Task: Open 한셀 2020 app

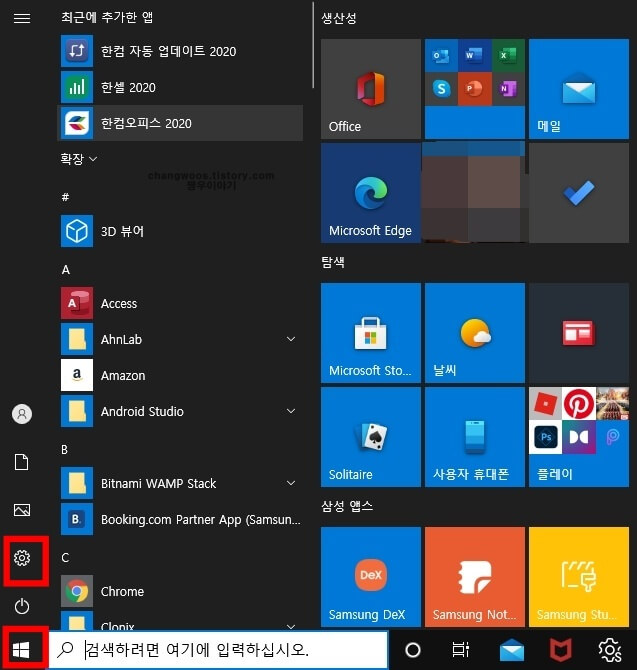Action: pos(180,88)
